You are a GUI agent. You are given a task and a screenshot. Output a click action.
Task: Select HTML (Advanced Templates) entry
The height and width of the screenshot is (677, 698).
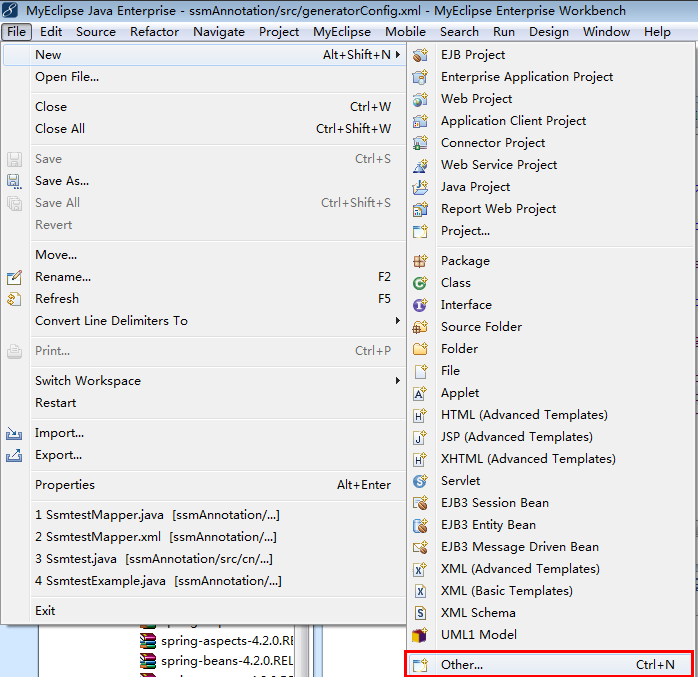click(x=551, y=415)
